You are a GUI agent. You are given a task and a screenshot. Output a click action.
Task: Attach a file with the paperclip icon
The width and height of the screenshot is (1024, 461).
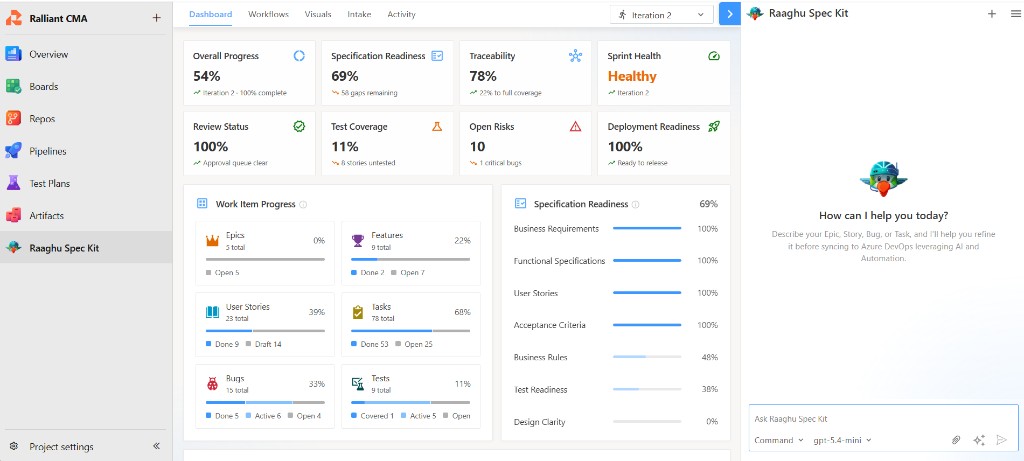(956, 440)
